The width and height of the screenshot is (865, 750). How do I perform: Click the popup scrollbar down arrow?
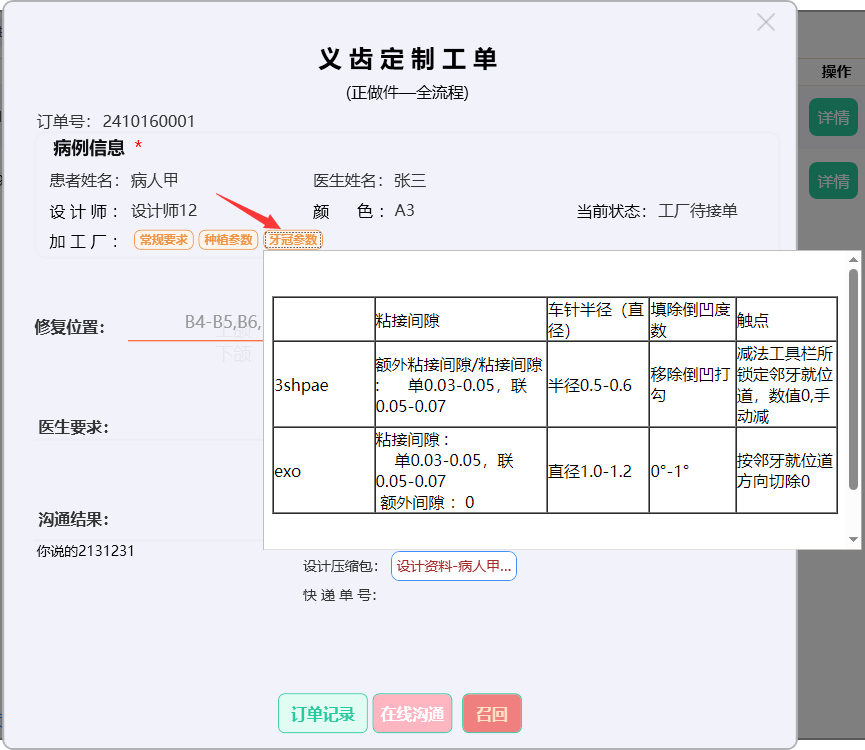(853, 539)
